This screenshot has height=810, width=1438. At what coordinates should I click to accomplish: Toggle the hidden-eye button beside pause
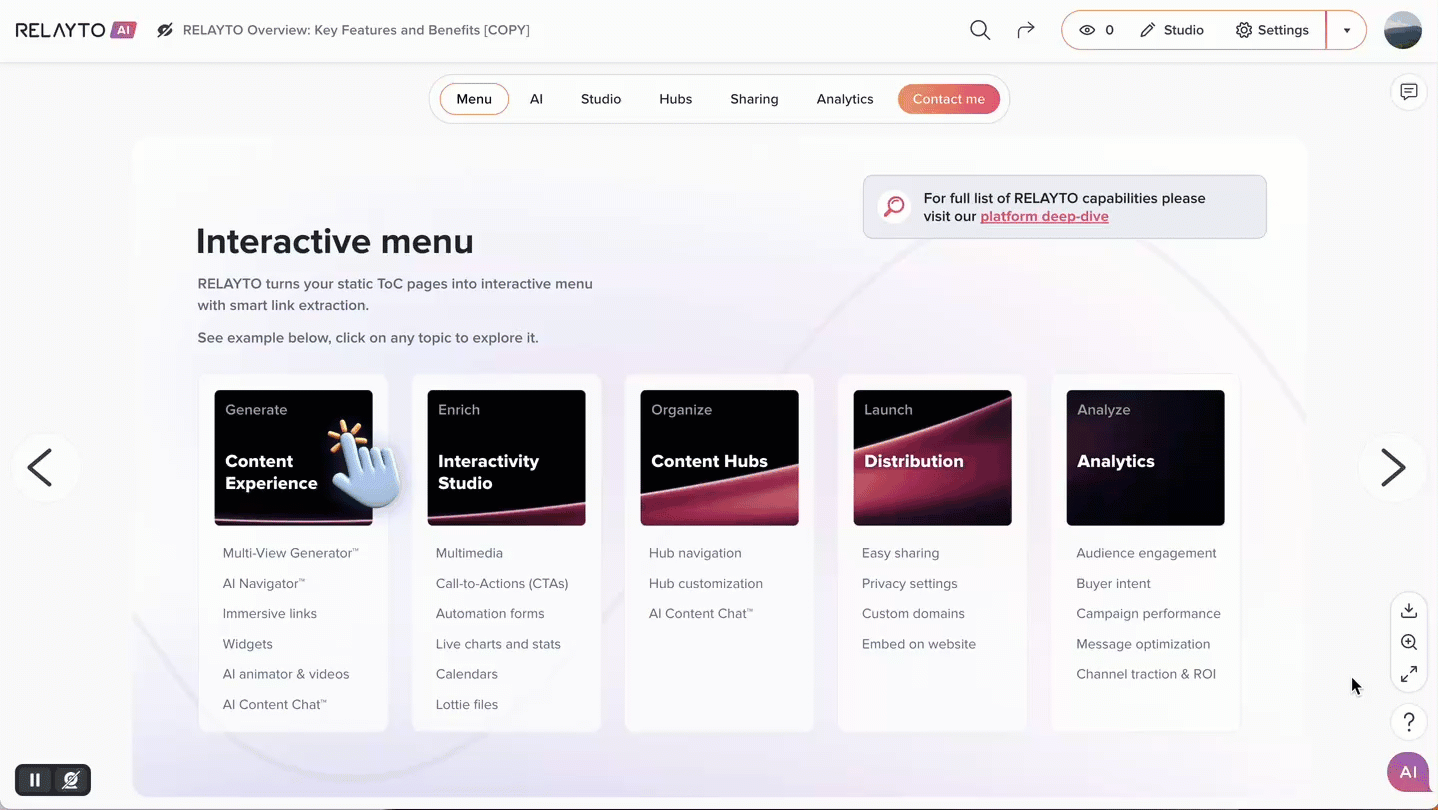pos(71,780)
